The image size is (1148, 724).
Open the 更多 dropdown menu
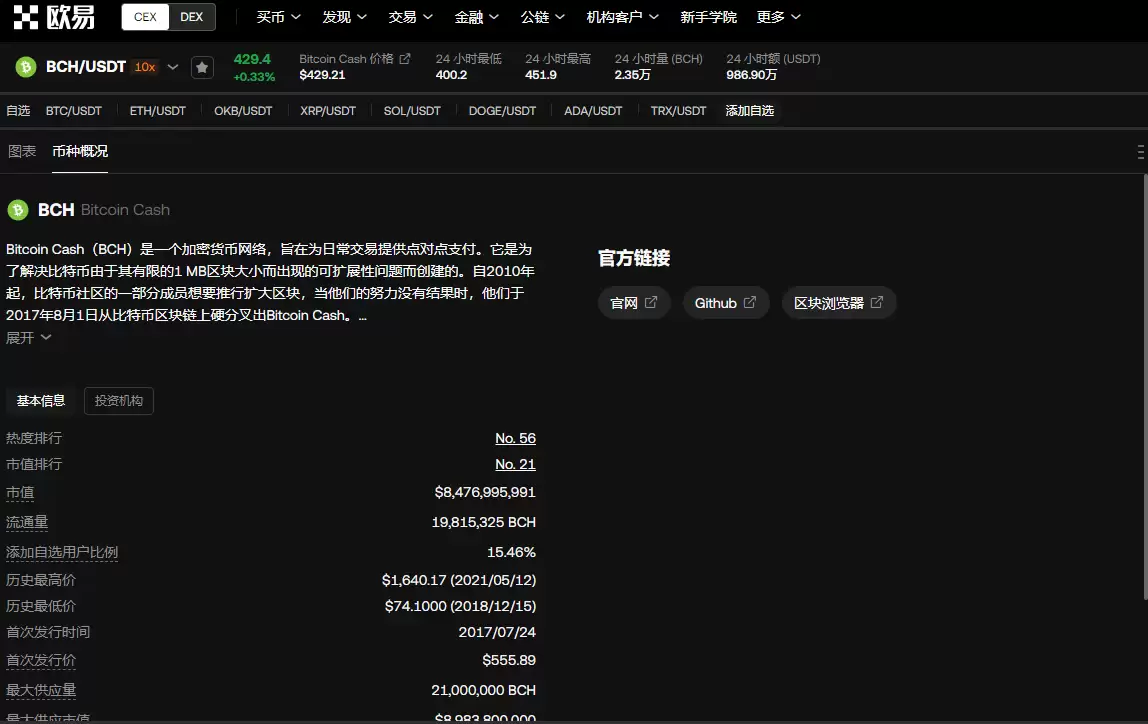778,17
